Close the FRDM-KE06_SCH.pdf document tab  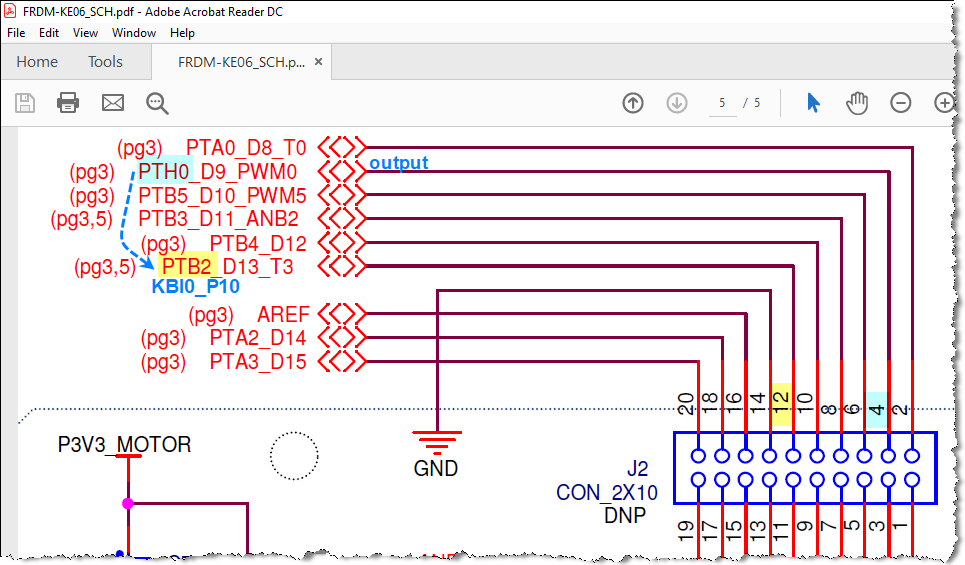[x=318, y=62]
